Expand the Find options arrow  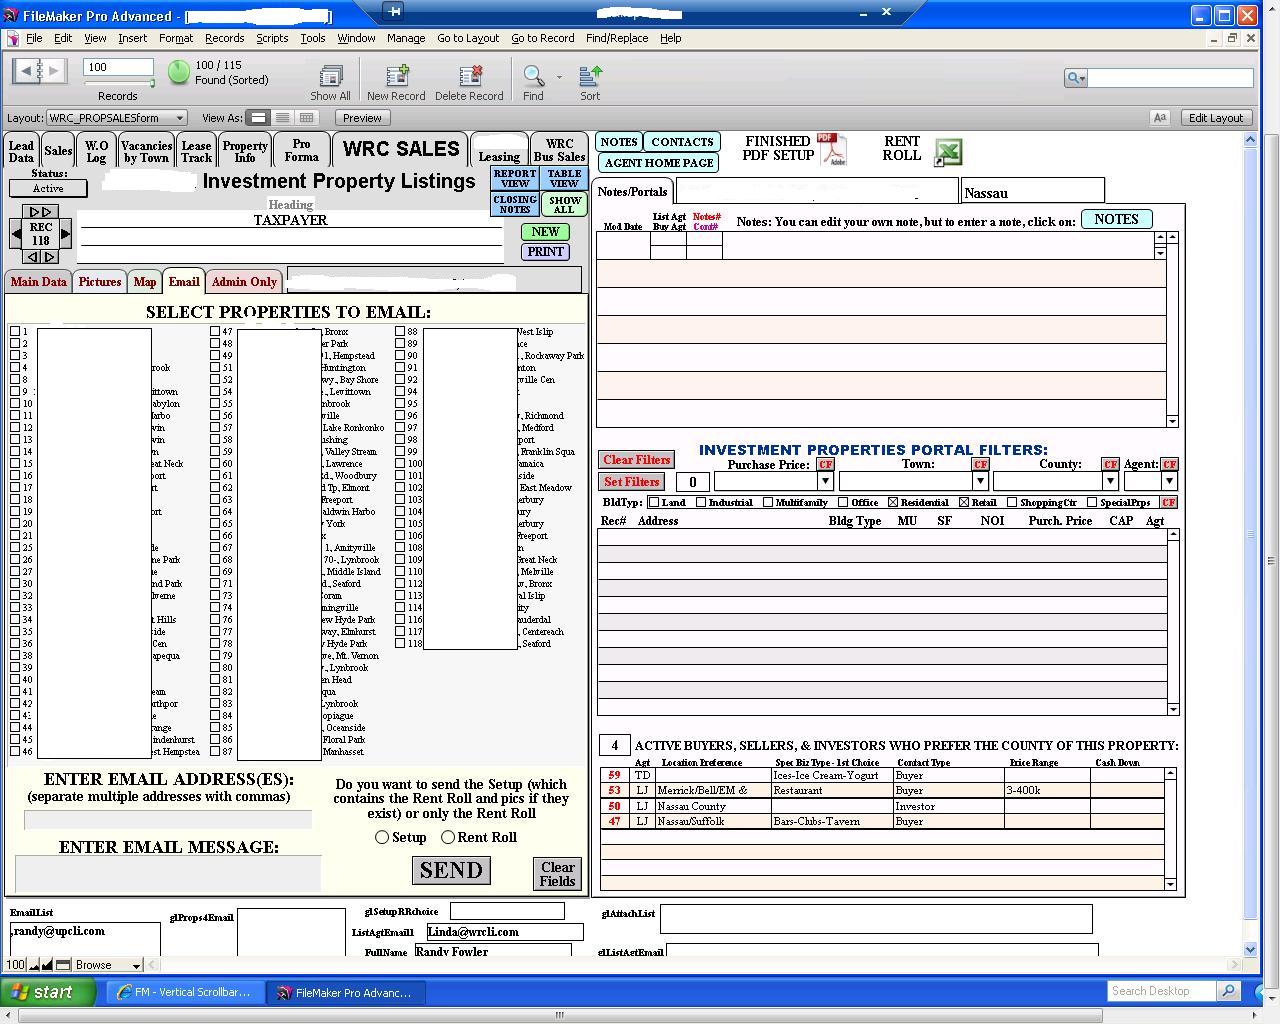coord(559,77)
